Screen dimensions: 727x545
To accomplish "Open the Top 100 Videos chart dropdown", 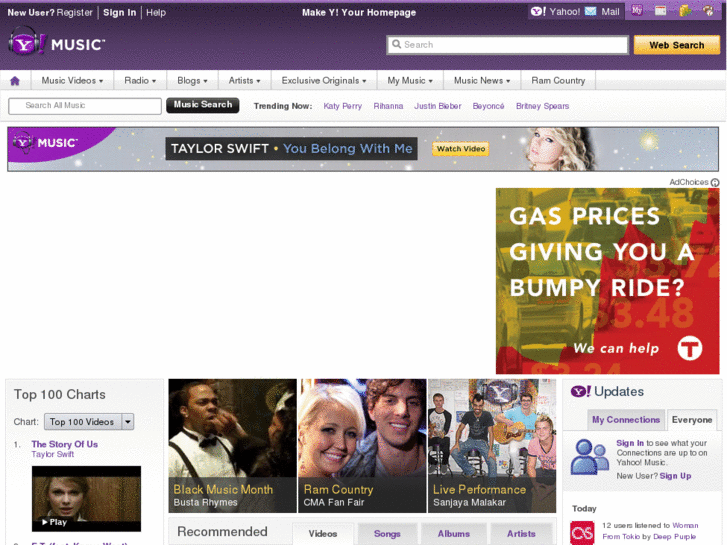I will (x=89, y=422).
